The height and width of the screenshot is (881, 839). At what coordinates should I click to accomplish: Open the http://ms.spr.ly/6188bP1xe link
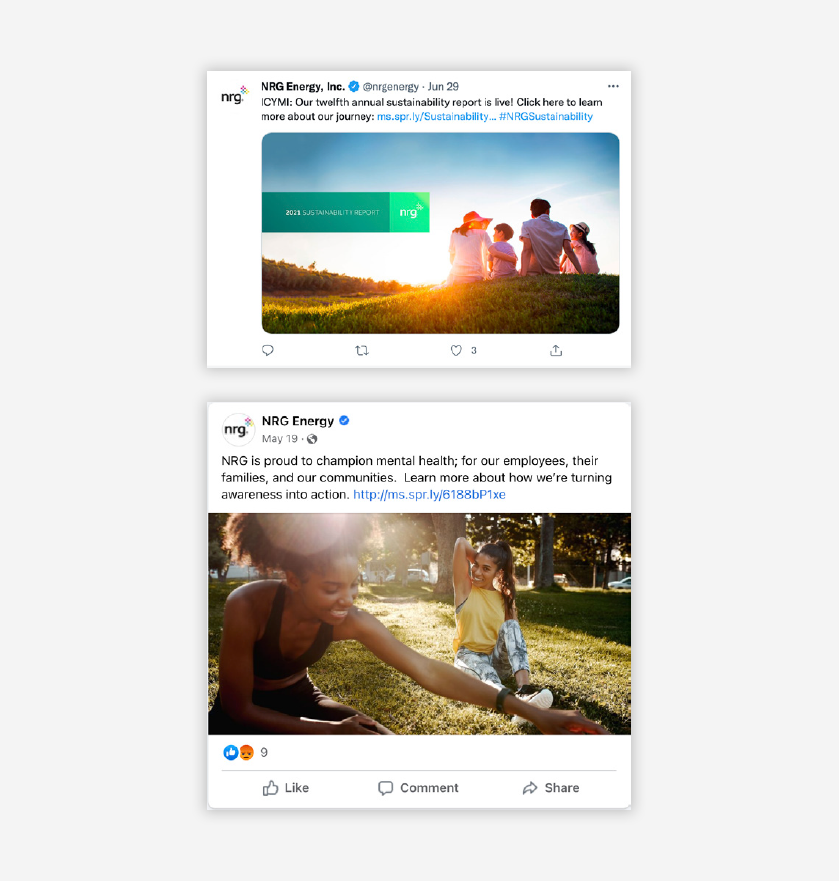(429, 494)
